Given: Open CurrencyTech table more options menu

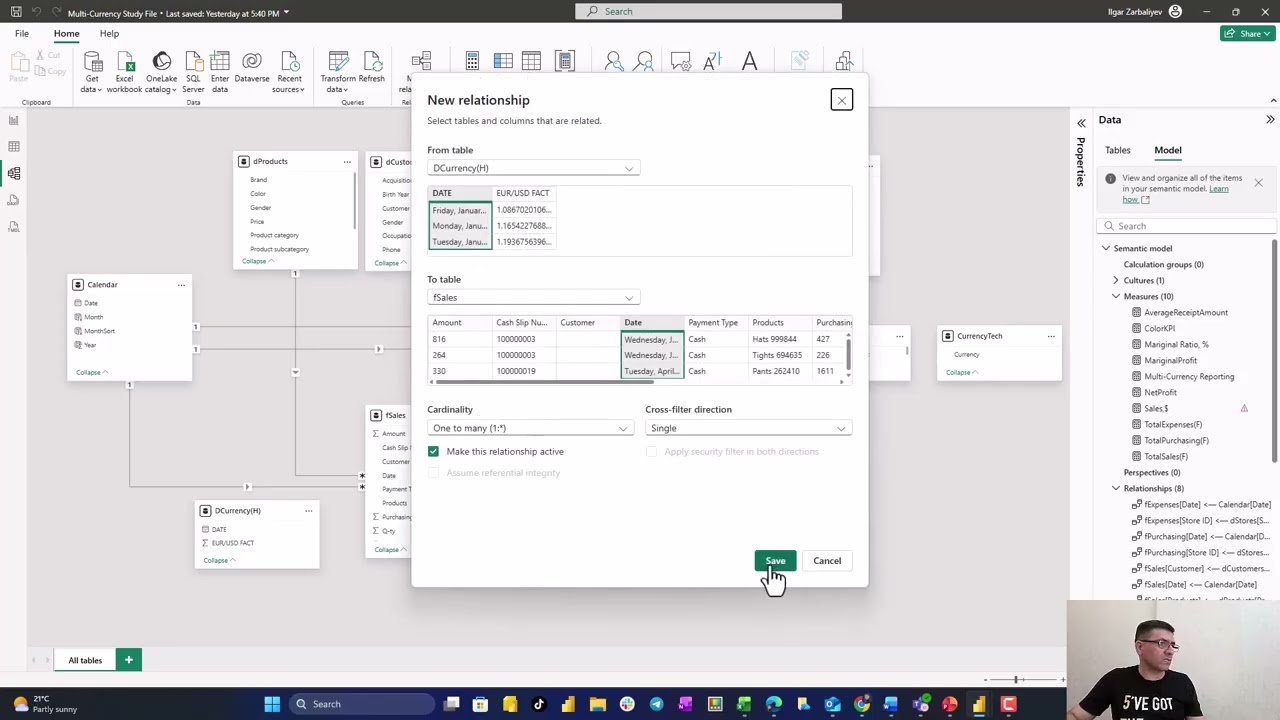Looking at the screenshot, I should click(1051, 336).
